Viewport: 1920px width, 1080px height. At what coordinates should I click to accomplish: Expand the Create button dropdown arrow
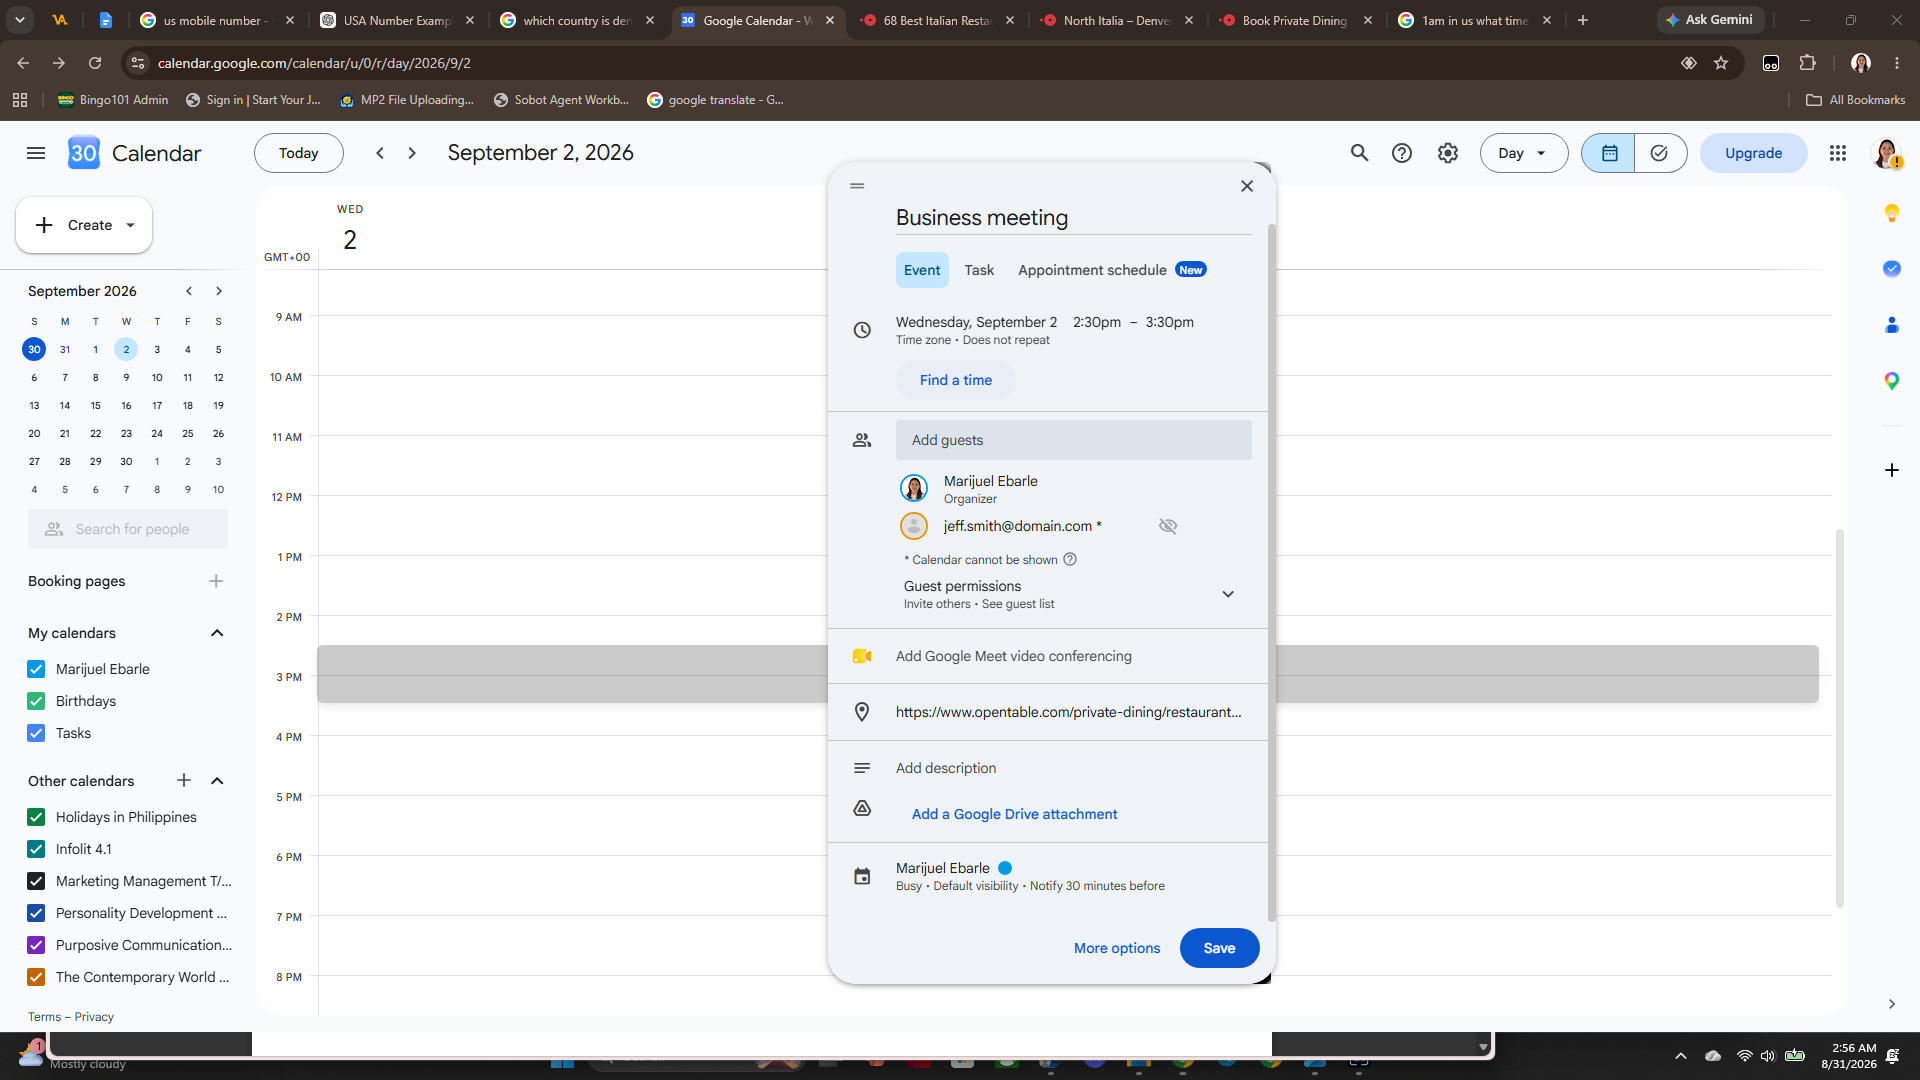coord(131,225)
